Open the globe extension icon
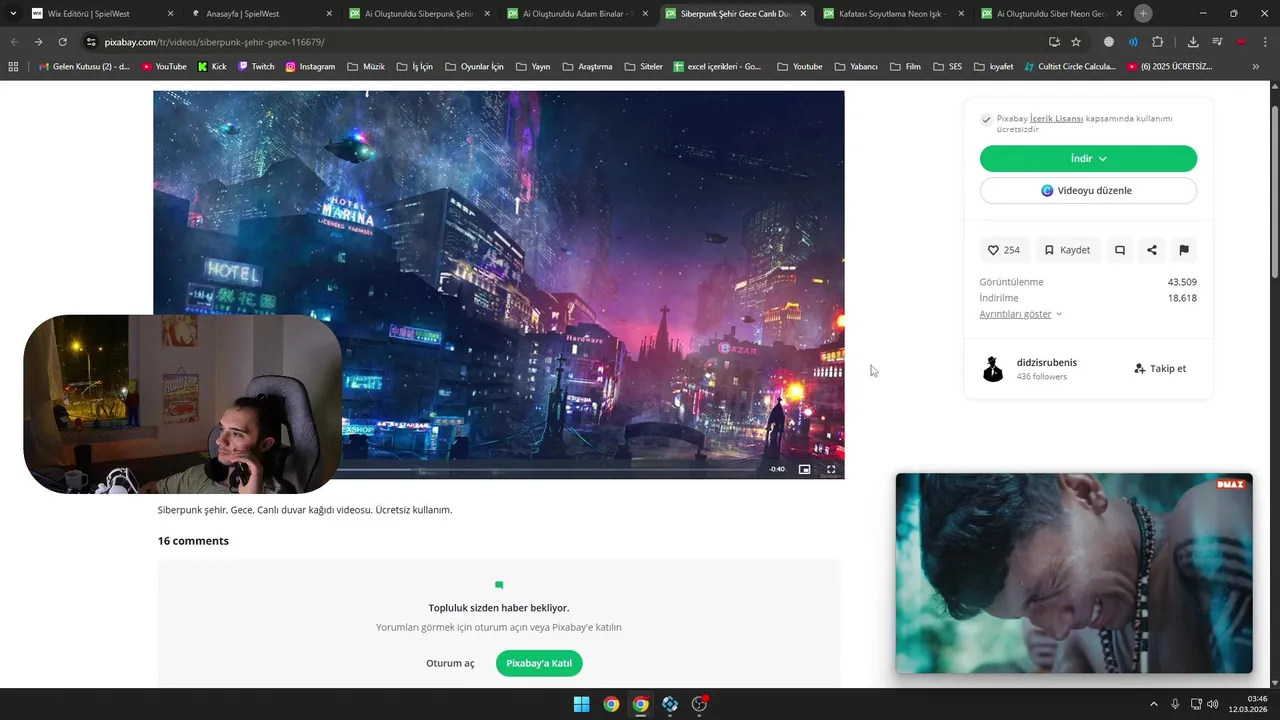1280x720 pixels. [x=1109, y=42]
